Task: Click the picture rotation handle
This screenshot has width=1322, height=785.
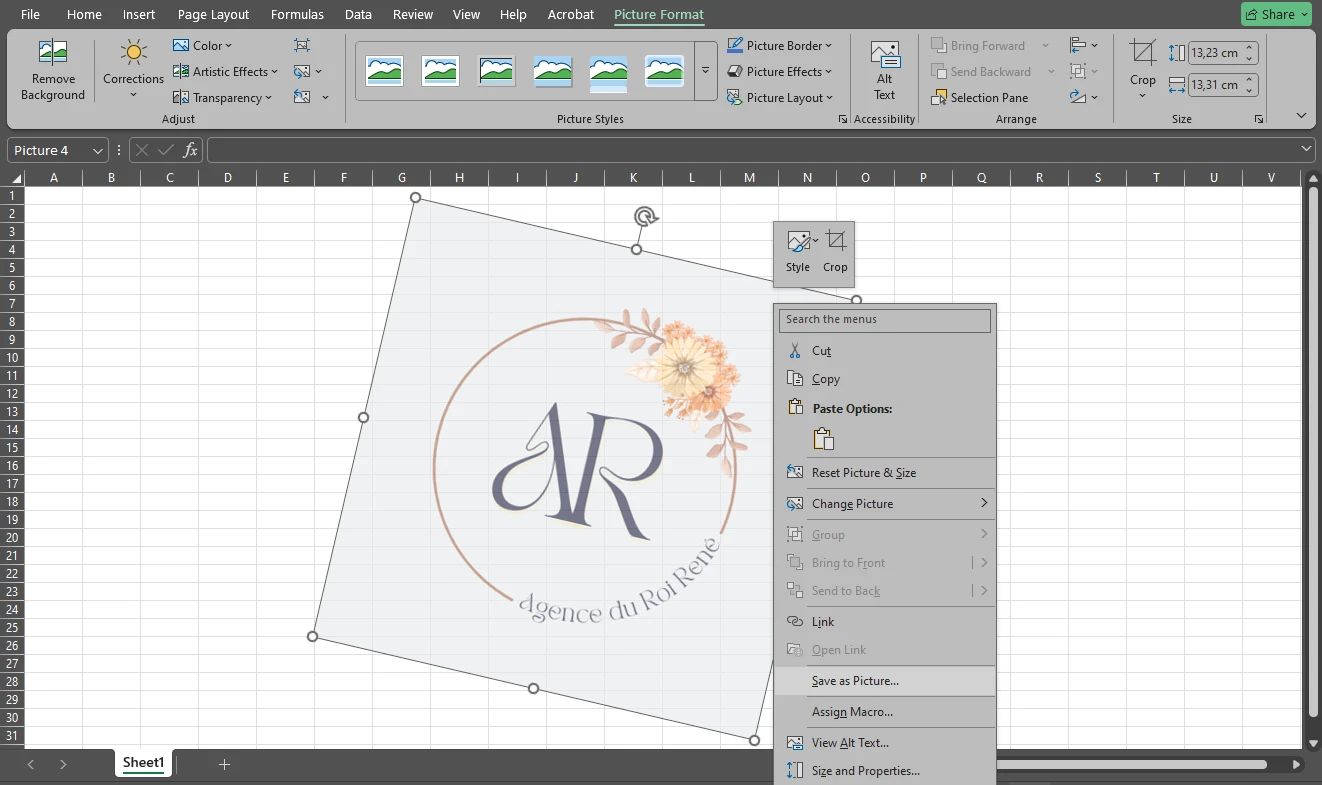Action: 647,216
